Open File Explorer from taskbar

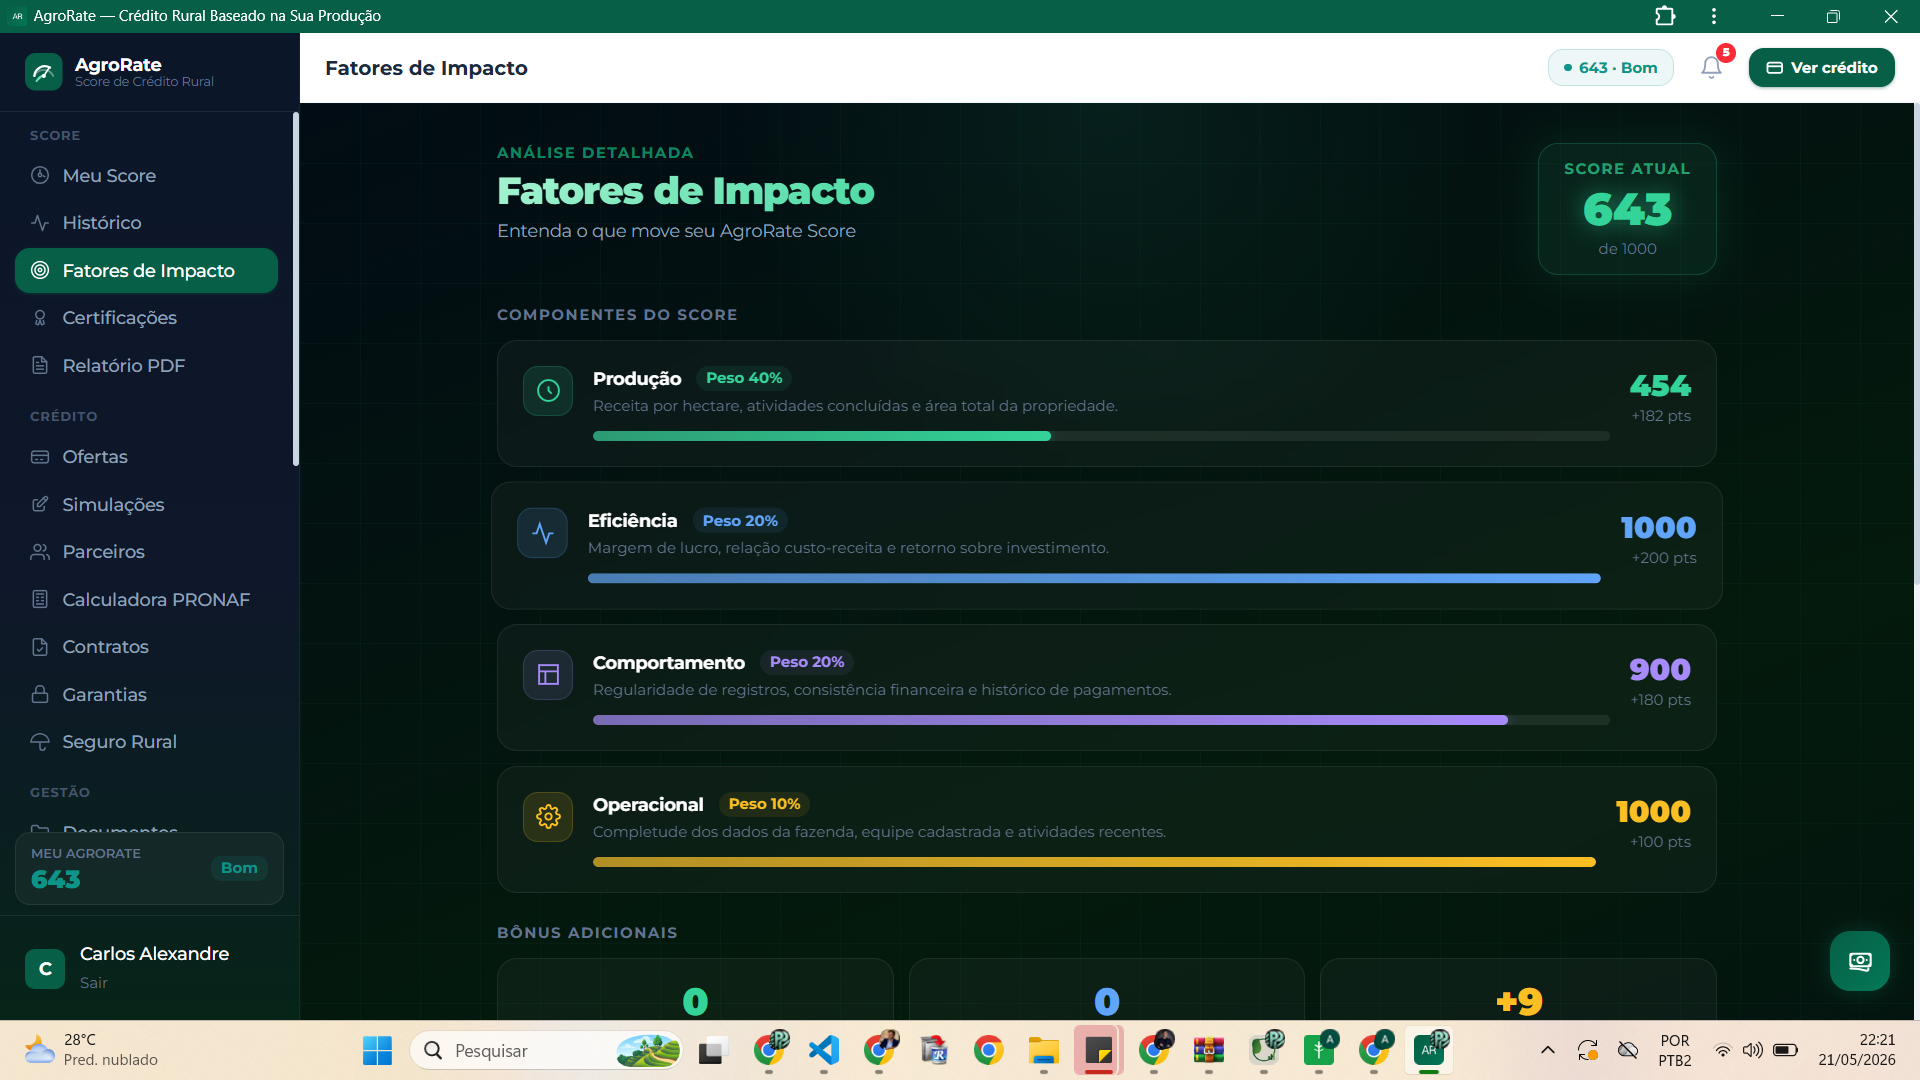(x=1043, y=1050)
